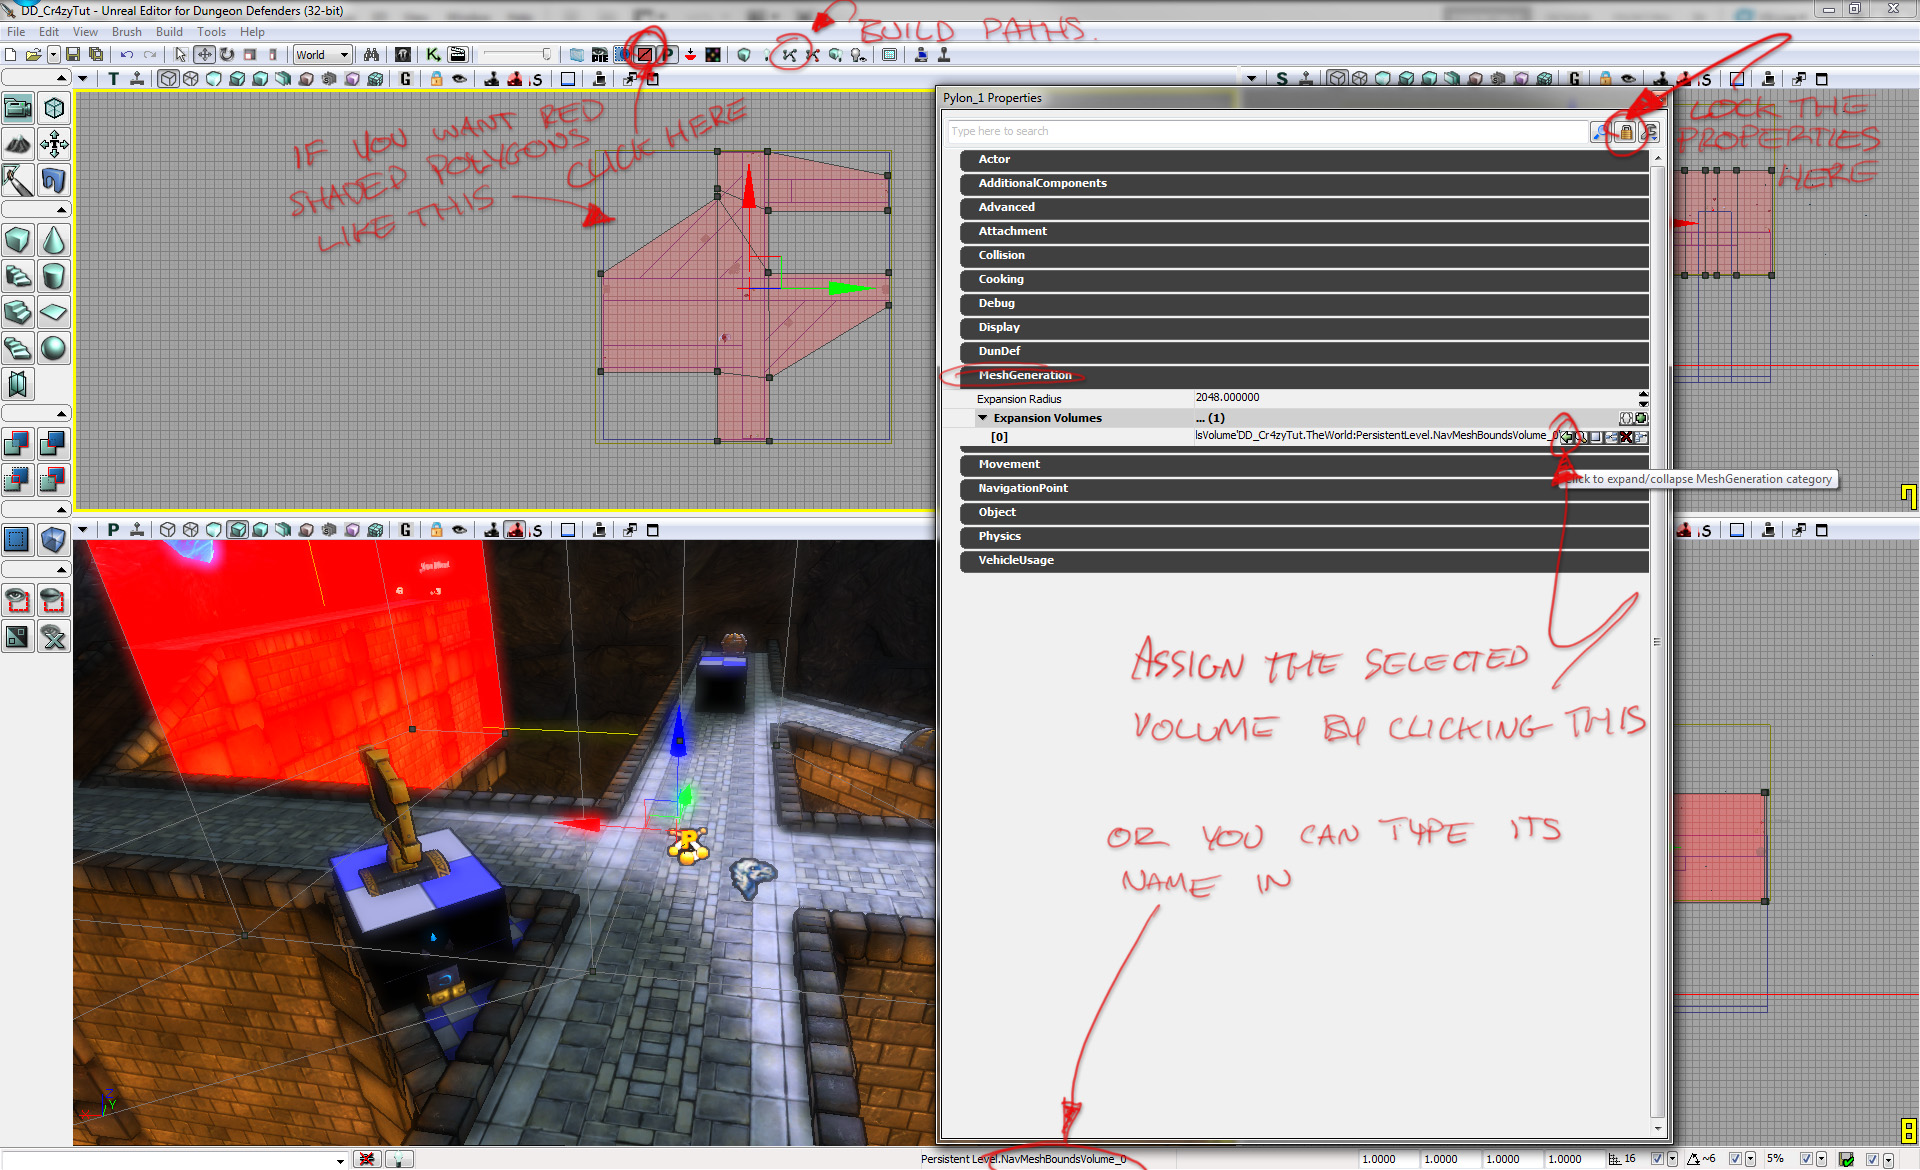Screen dimensions: 1920x1170
Task: Toggle scale snap checkbox beside 5%
Action: pos(1806,1159)
